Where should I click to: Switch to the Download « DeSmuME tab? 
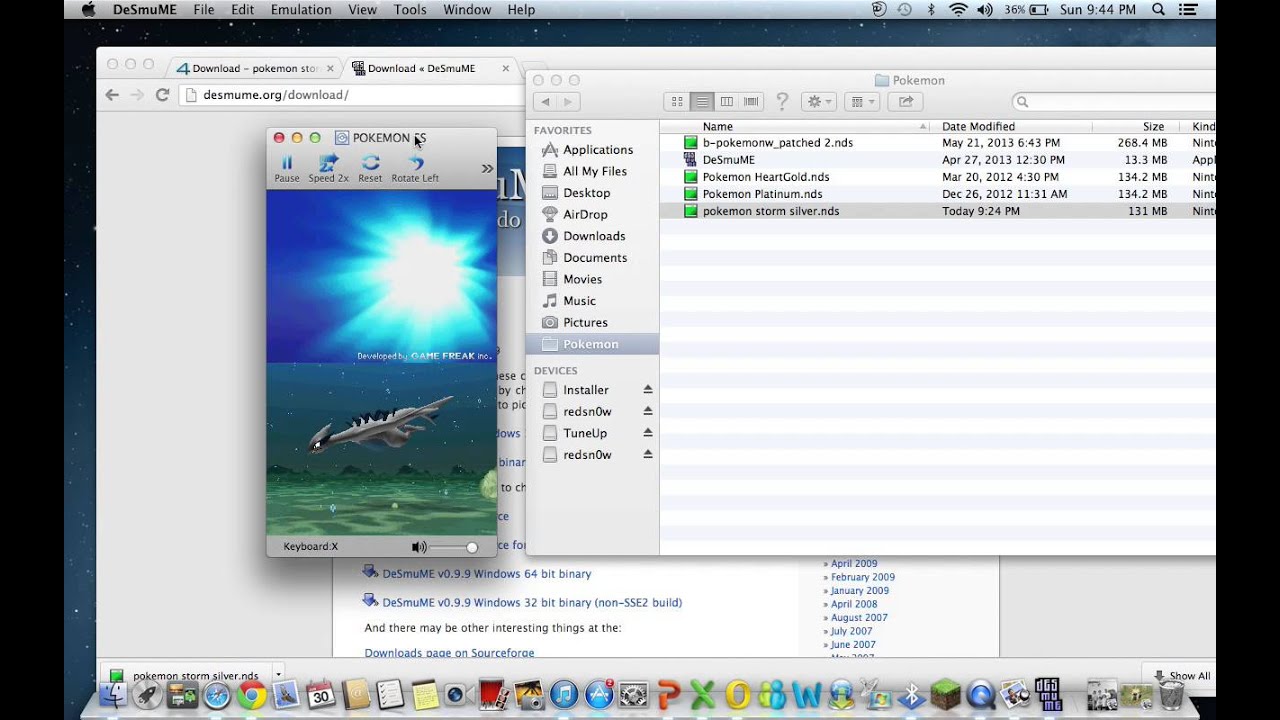[x=430, y=68]
